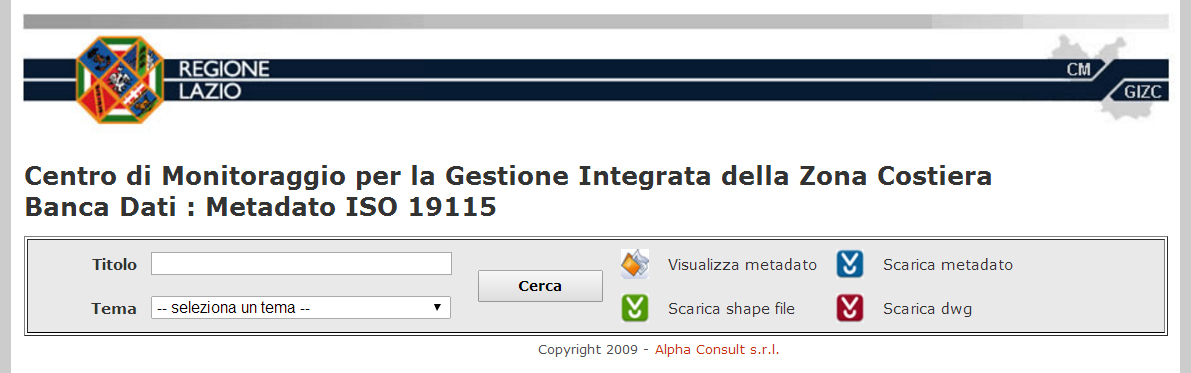Click the Scarica shape file label
Viewport: 1191px width, 373px height.
[731, 309]
